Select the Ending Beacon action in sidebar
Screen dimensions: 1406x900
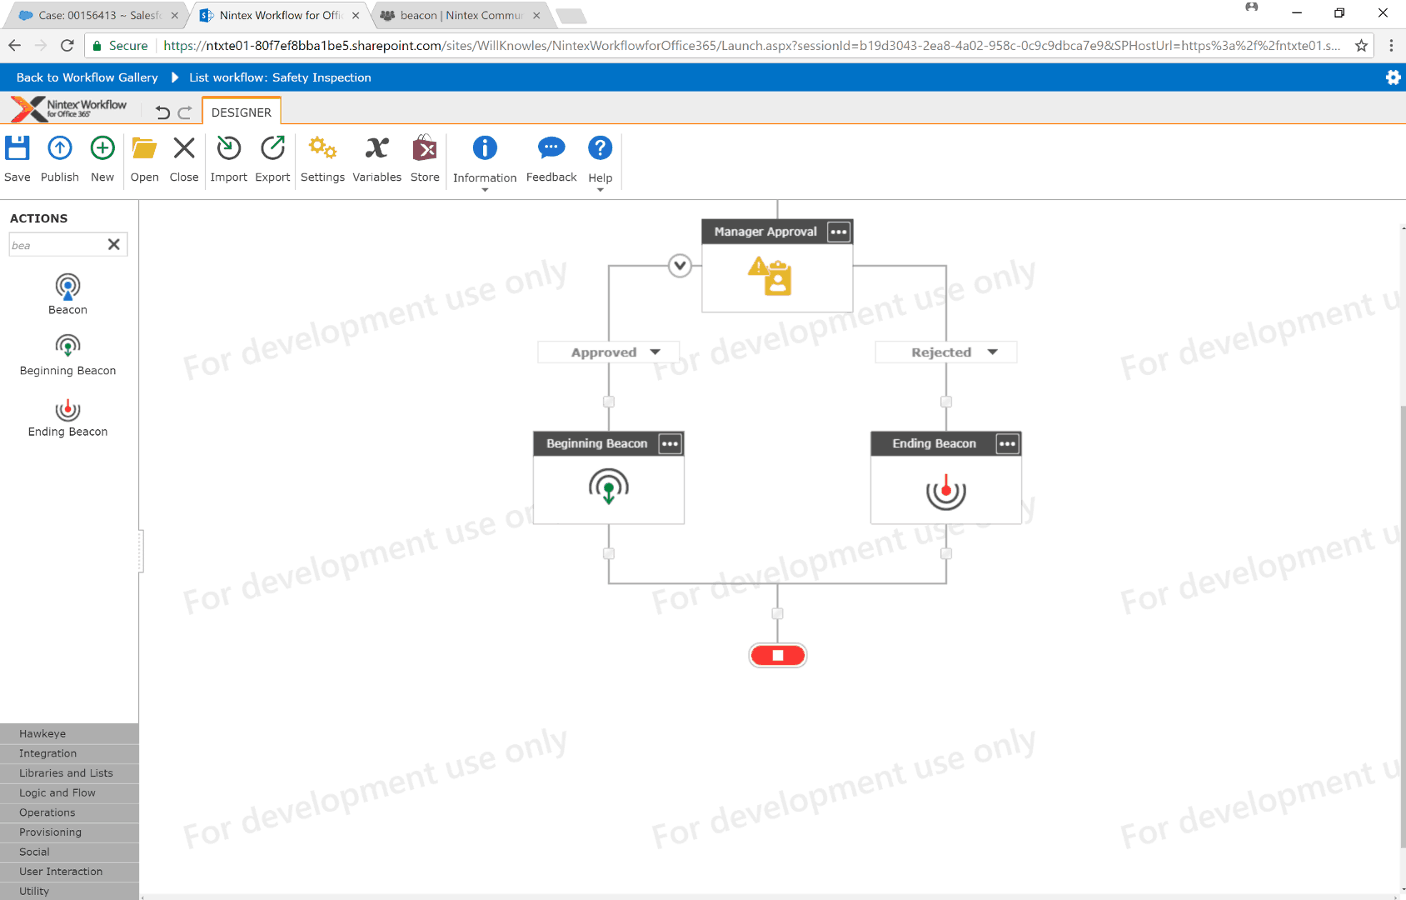tap(68, 417)
